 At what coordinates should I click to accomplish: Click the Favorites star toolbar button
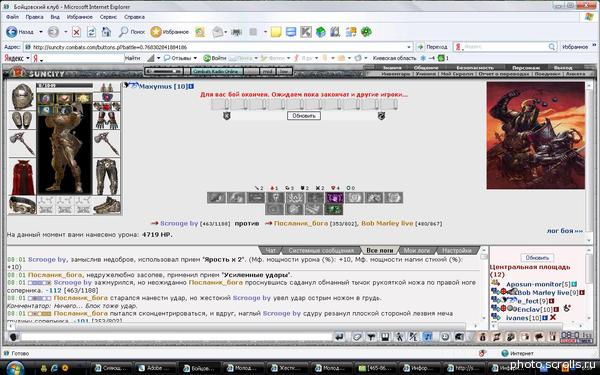click(170, 32)
